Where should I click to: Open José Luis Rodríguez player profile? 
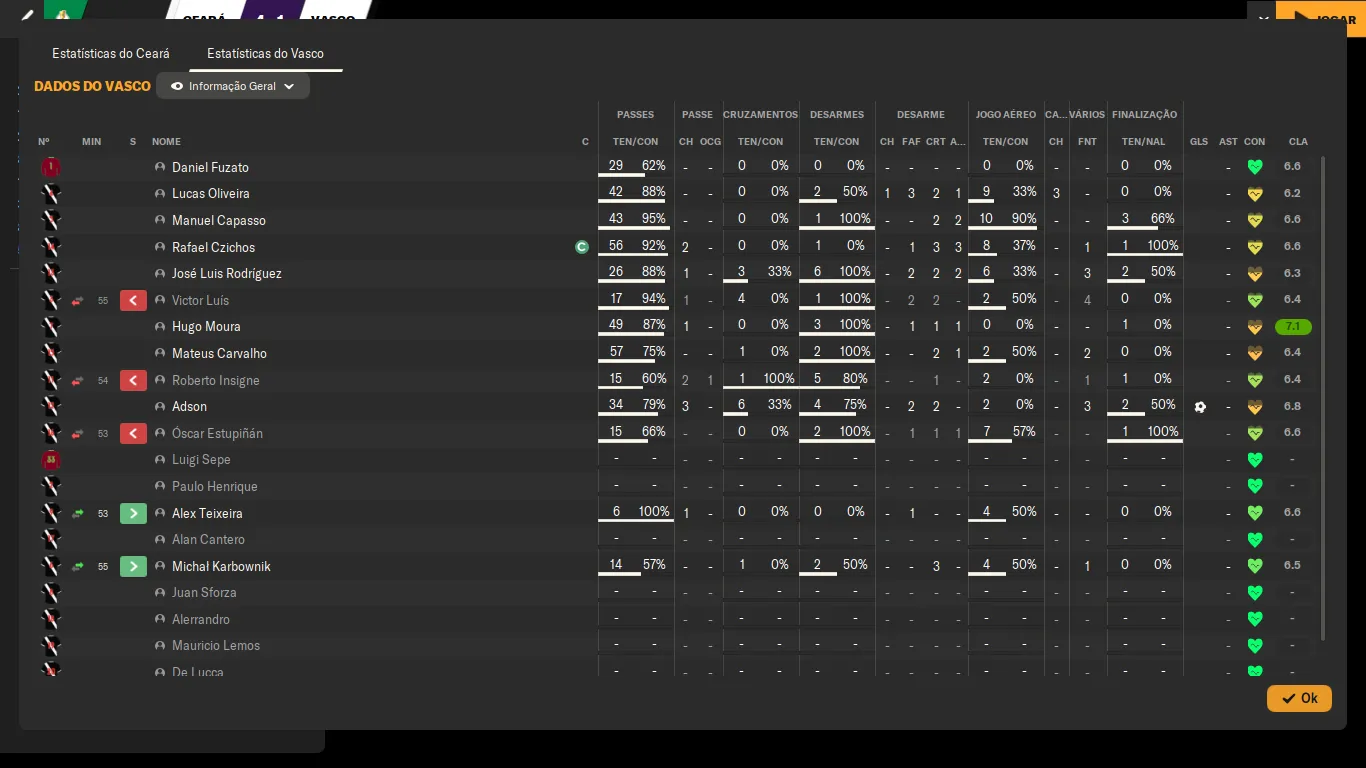[227, 273]
